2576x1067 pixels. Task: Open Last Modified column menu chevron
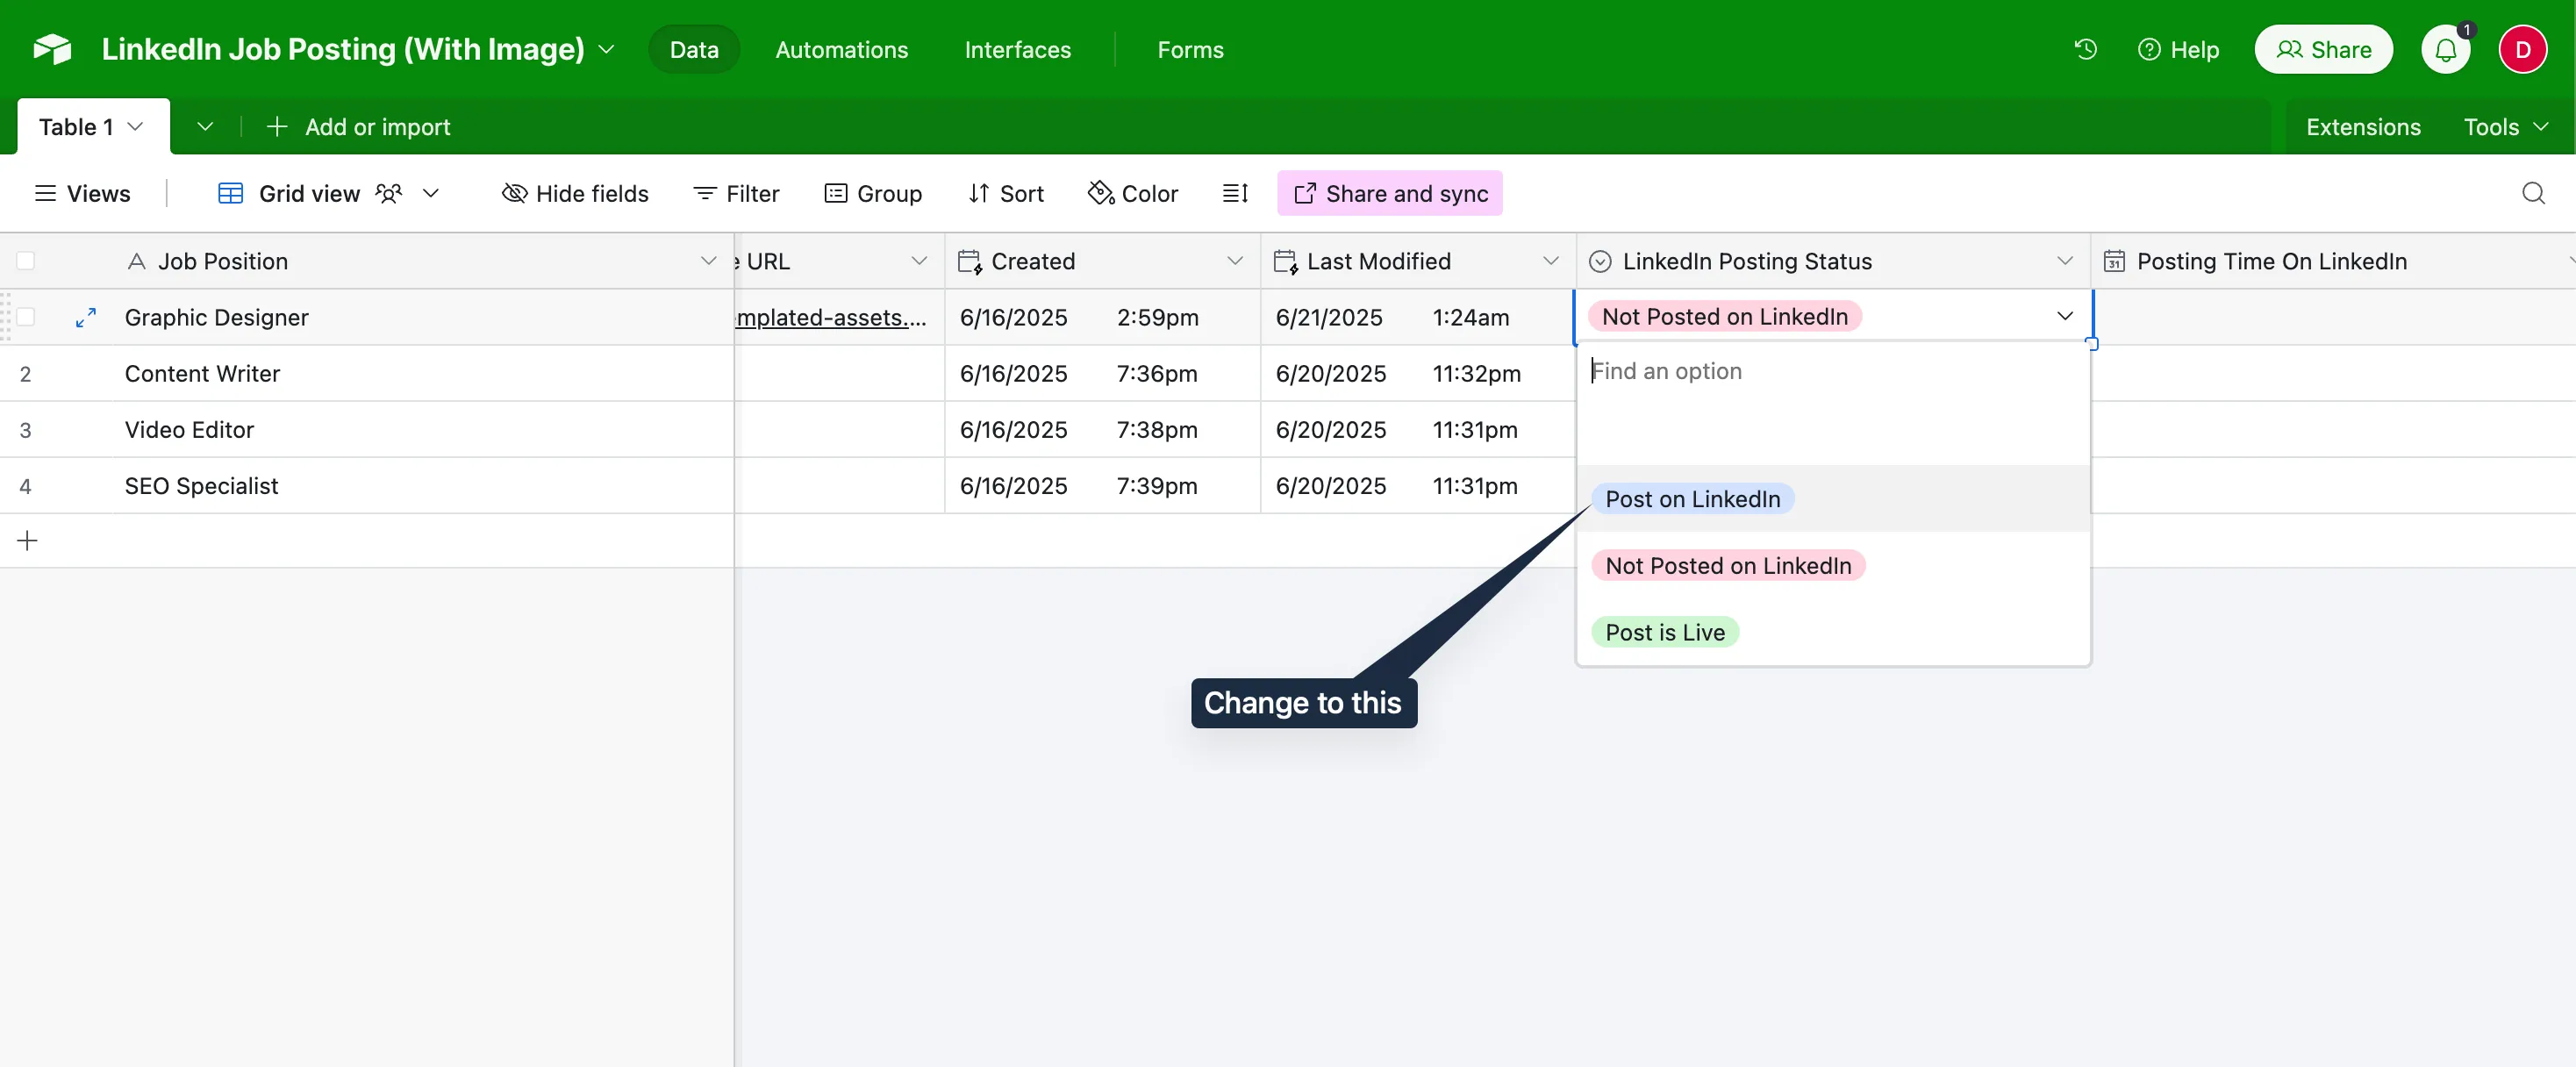tap(1550, 261)
